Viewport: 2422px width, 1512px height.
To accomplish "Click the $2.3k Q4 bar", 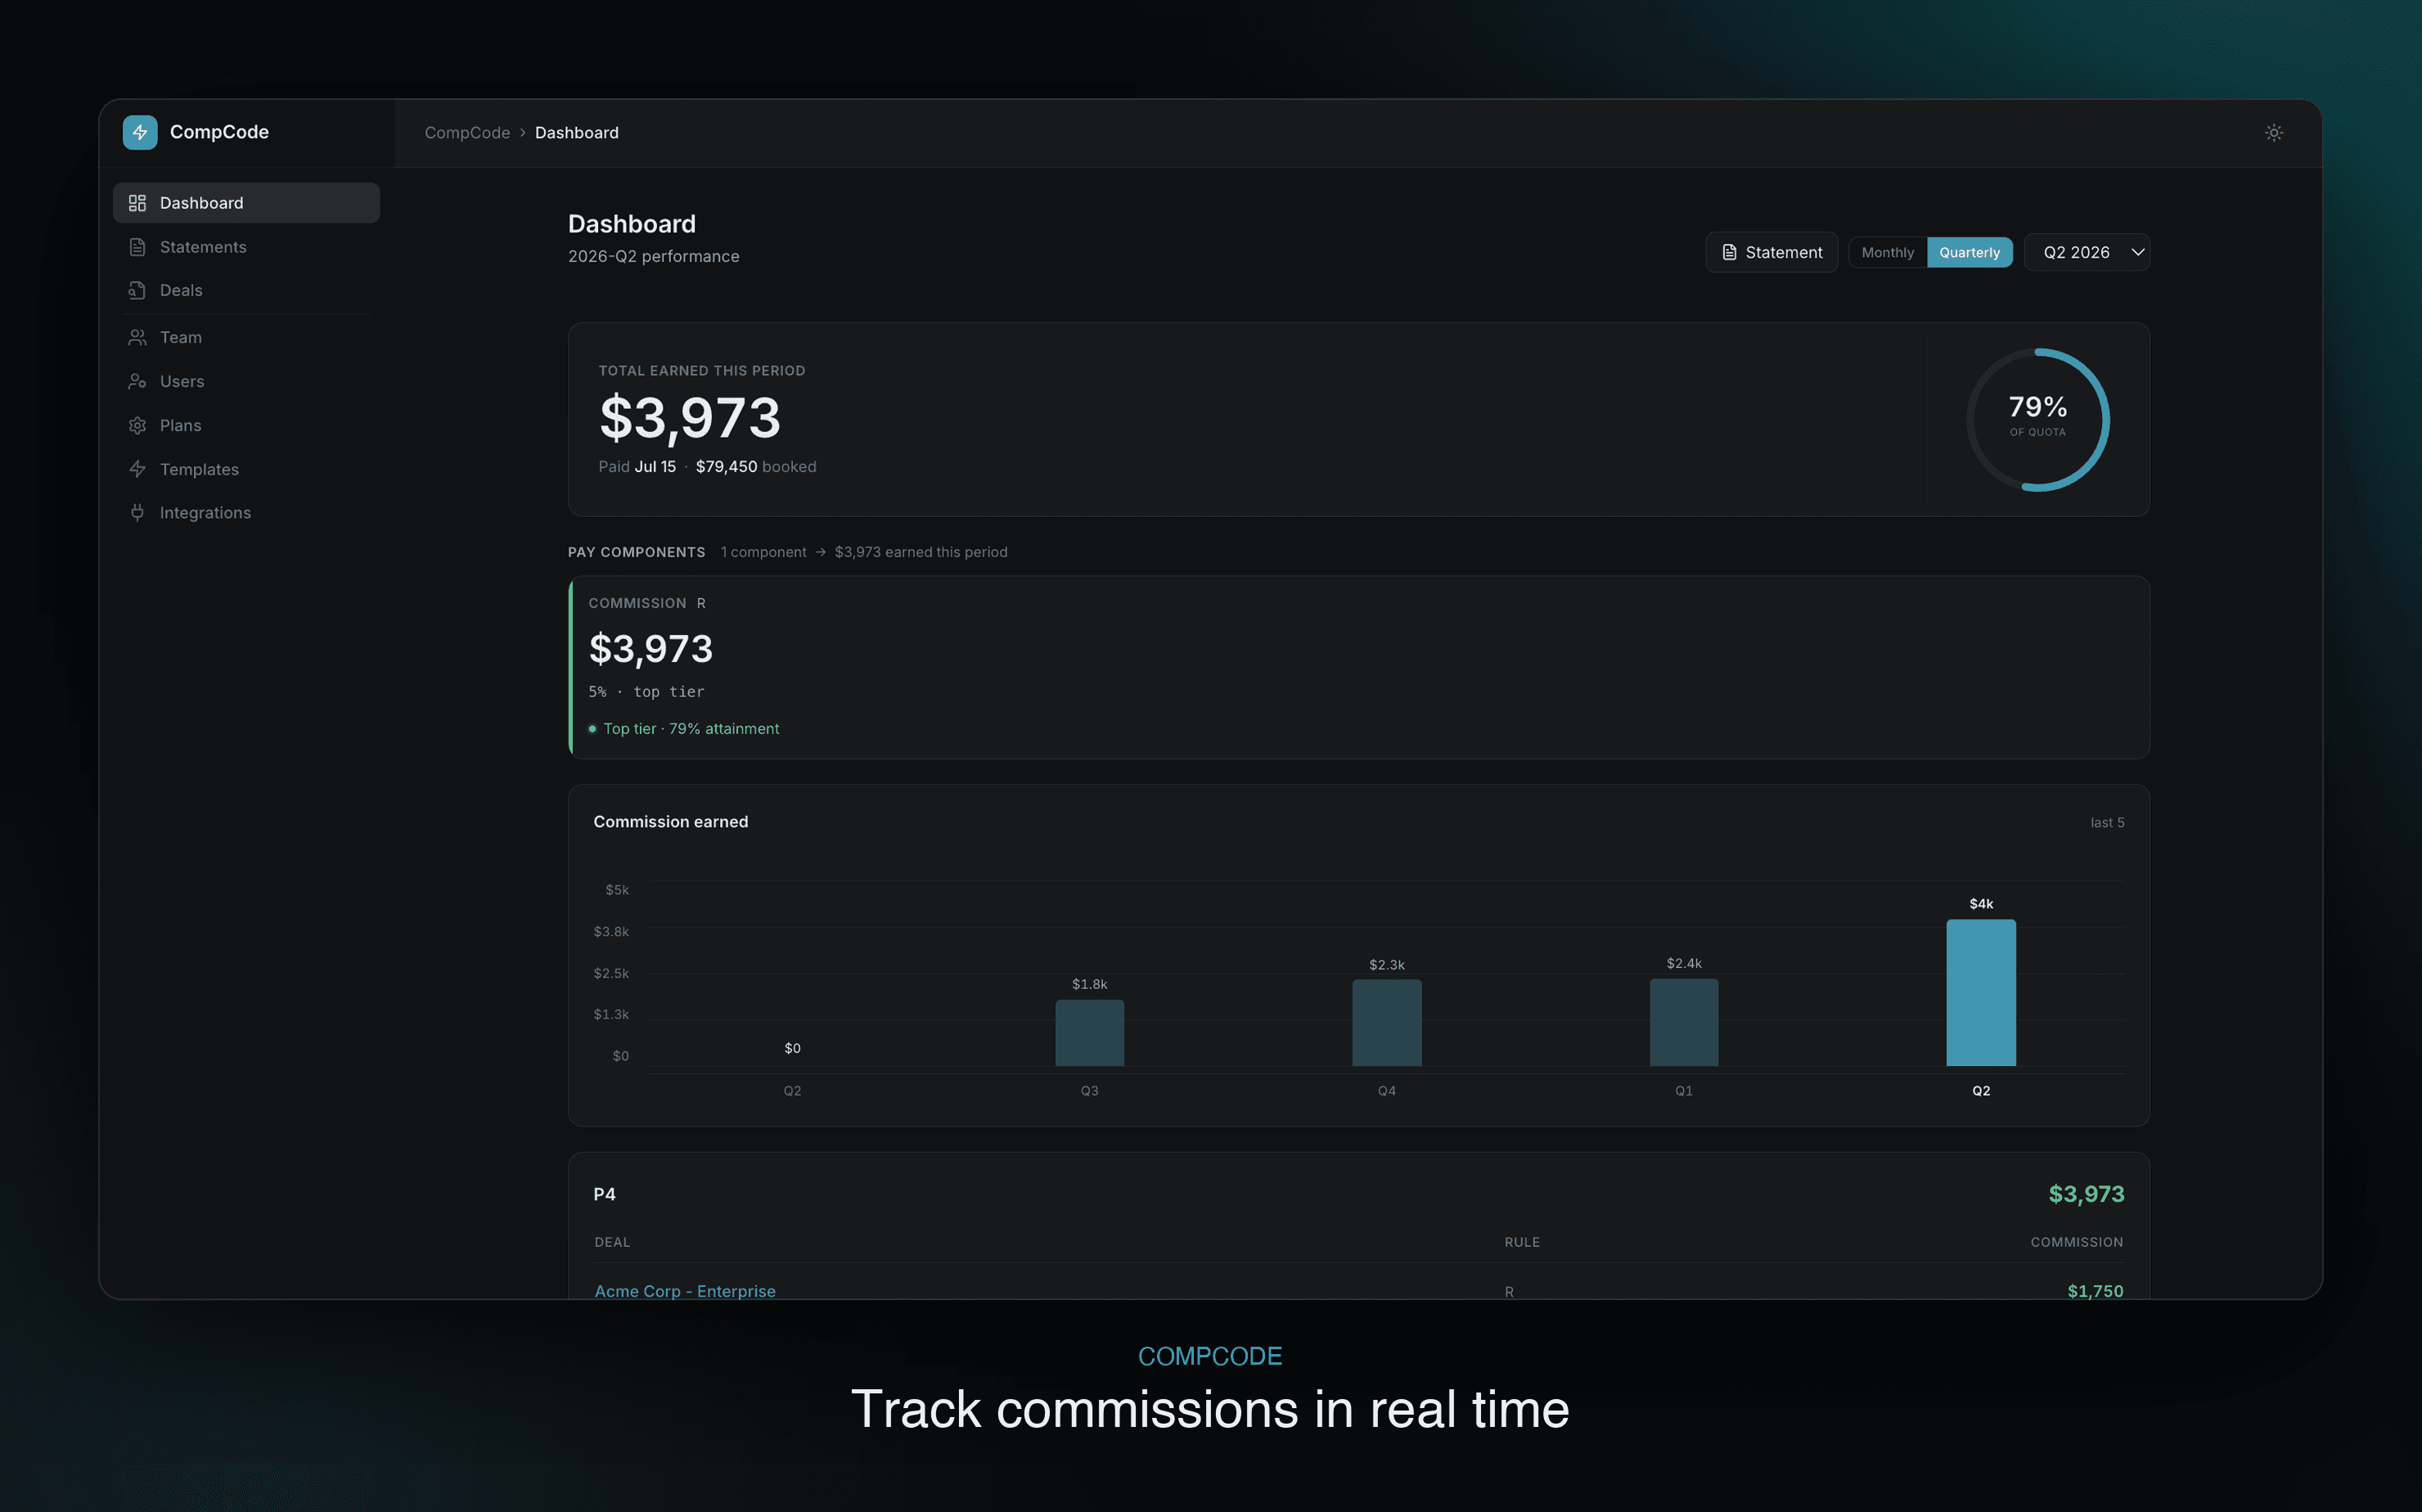I will (1386, 1023).
